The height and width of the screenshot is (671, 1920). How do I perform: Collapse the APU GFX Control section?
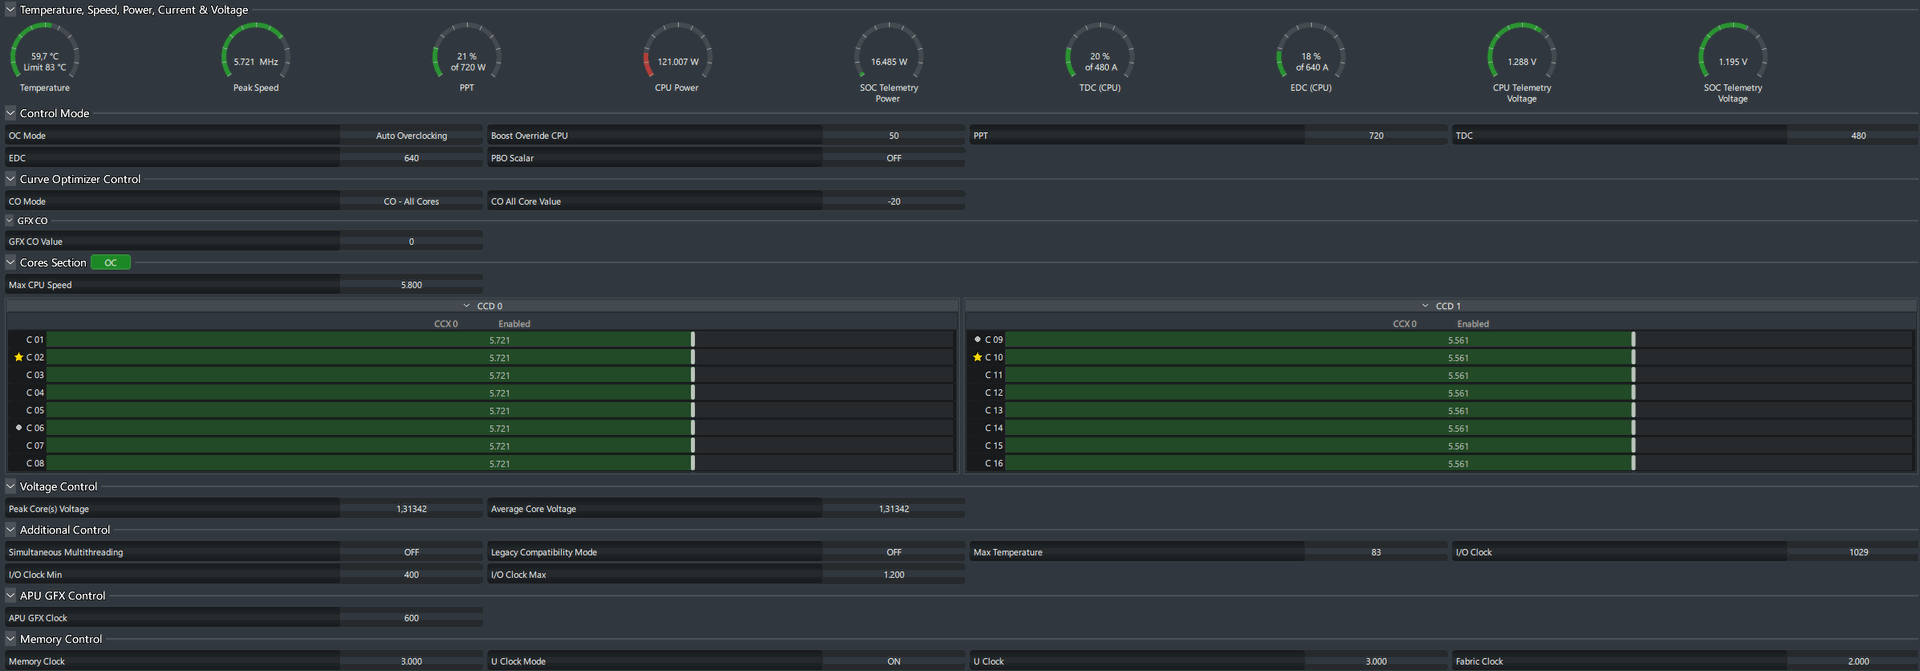pyautogui.click(x=11, y=596)
